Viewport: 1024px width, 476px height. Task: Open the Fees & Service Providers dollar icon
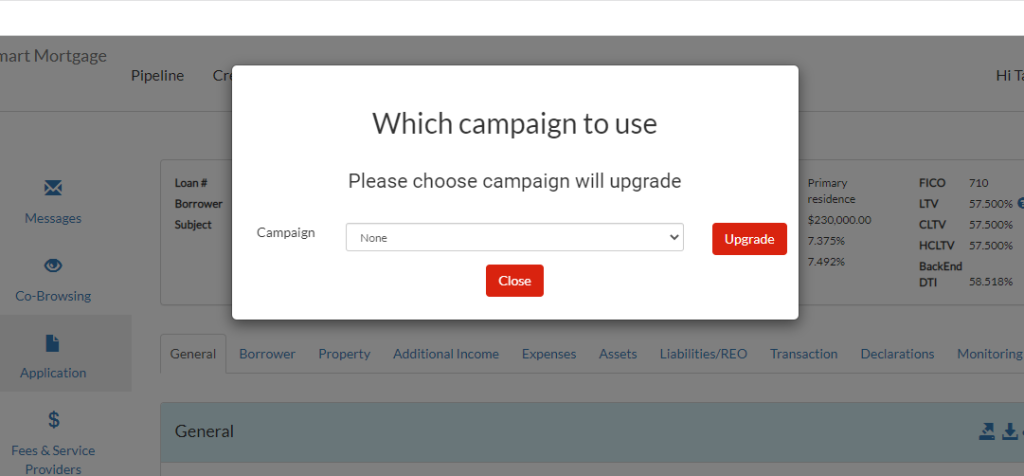click(54, 419)
